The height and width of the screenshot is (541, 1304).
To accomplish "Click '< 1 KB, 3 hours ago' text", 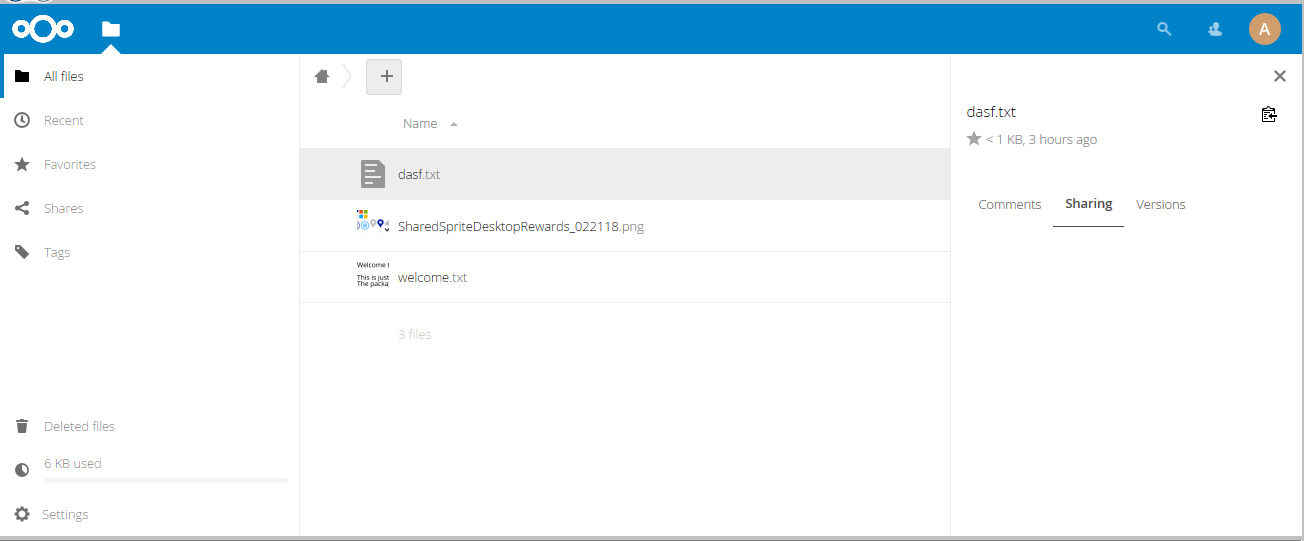I will (x=1041, y=139).
